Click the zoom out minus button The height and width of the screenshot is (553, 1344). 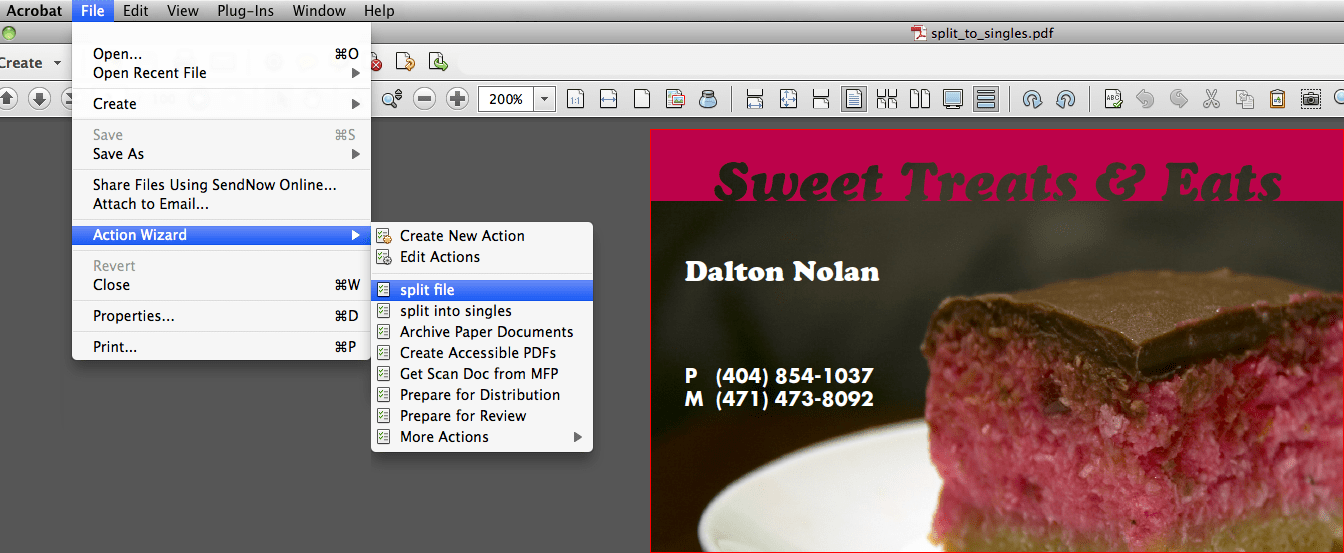click(425, 98)
